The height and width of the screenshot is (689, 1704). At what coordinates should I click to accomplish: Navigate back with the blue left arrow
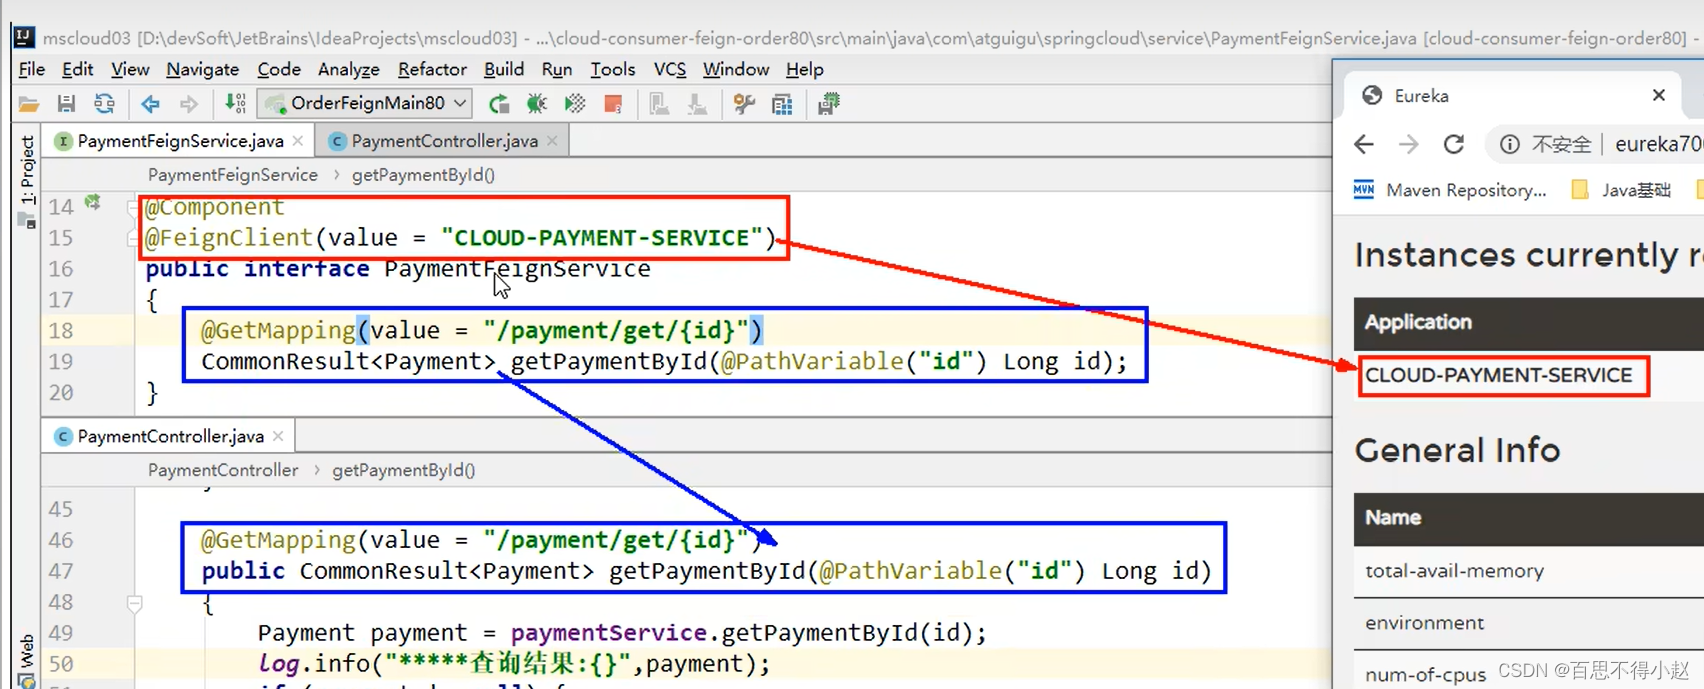[150, 103]
